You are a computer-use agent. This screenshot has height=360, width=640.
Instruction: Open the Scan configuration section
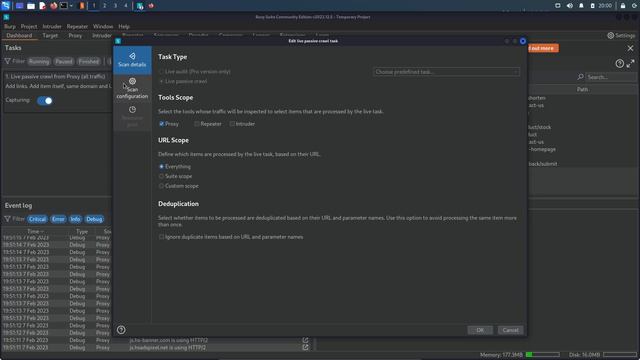[132, 89]
